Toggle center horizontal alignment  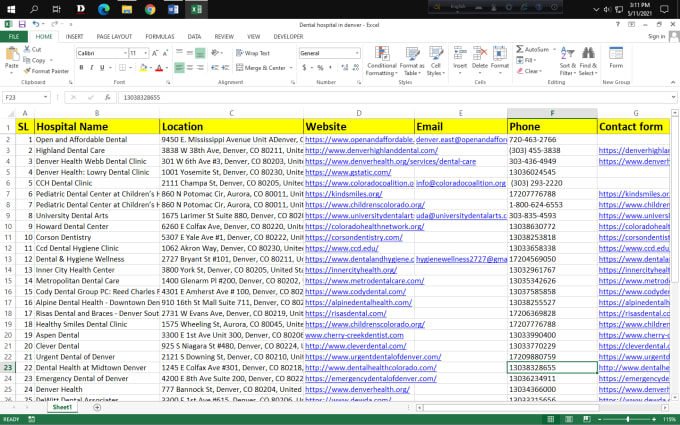click(x=190, y=68)
